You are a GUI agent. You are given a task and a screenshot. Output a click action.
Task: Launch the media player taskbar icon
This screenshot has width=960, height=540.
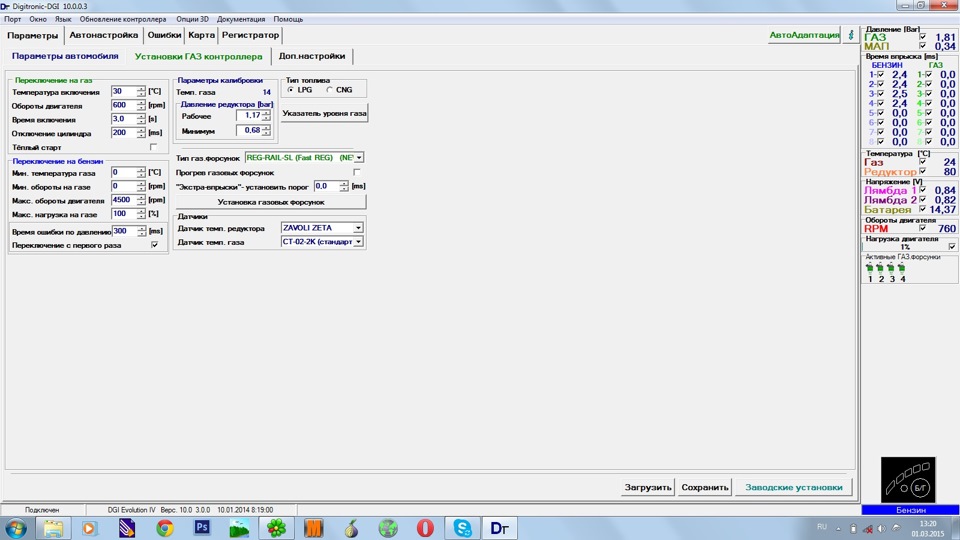click(89, 528)
